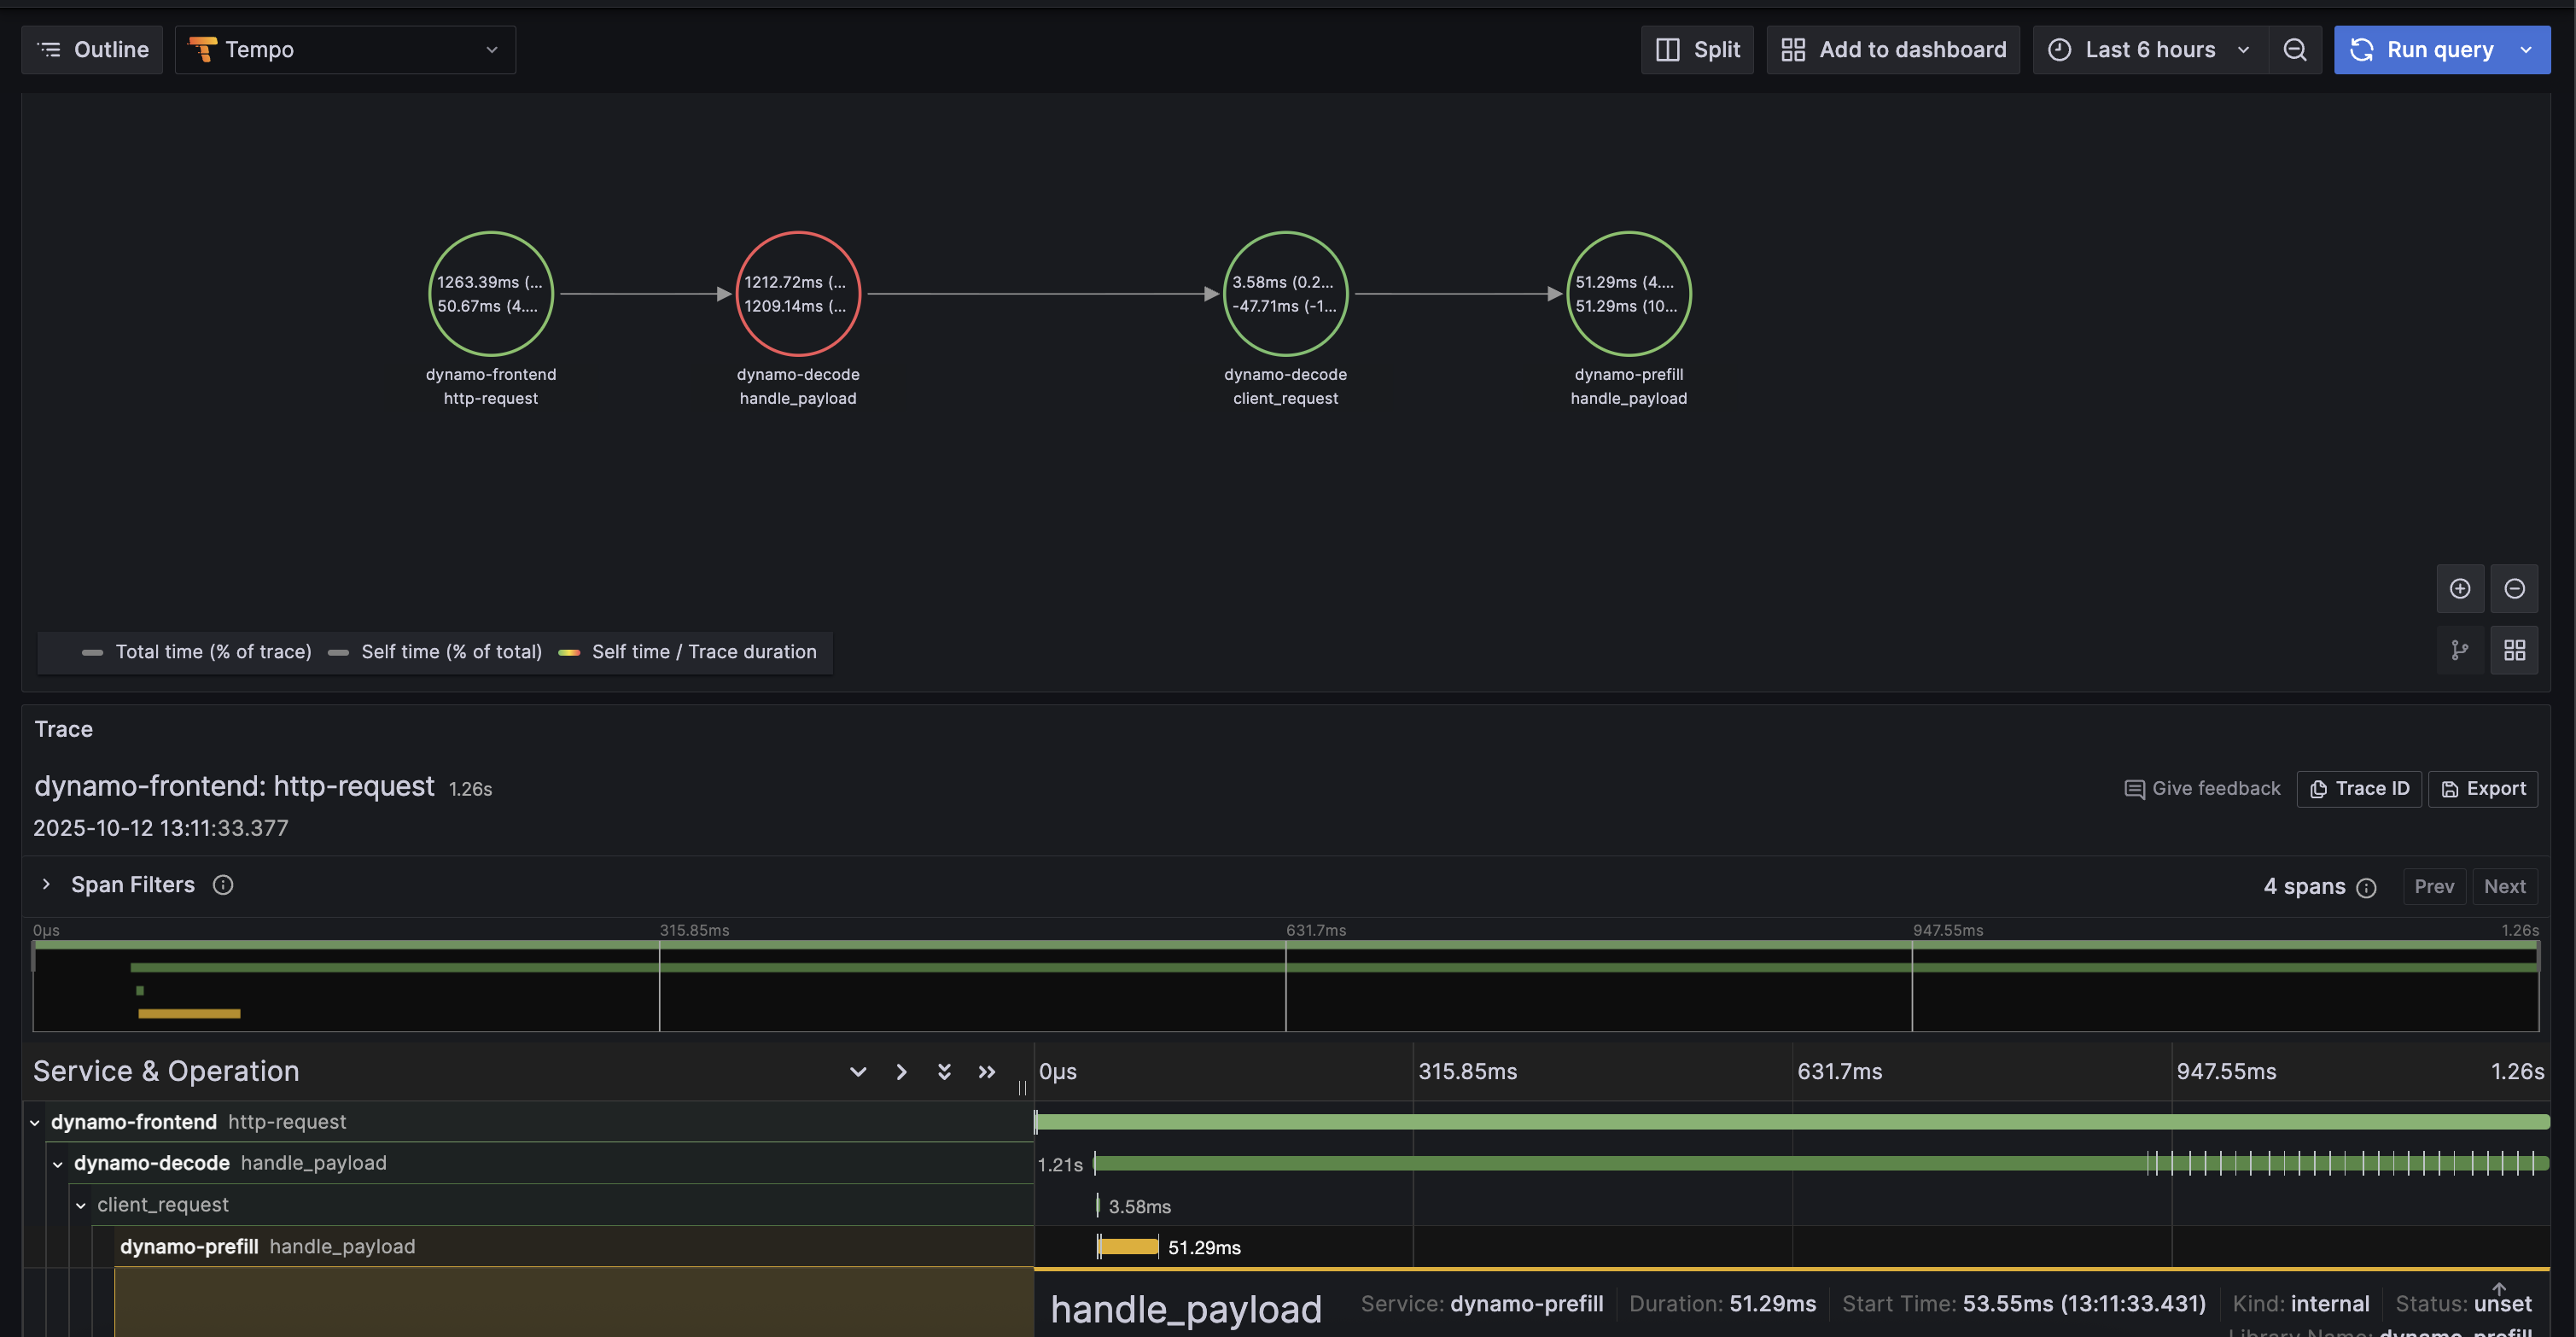Viewport: 2576px width, 1337px height.
Task: Collapse the dynamo-frontend http-request span row
Action: 35,1123
